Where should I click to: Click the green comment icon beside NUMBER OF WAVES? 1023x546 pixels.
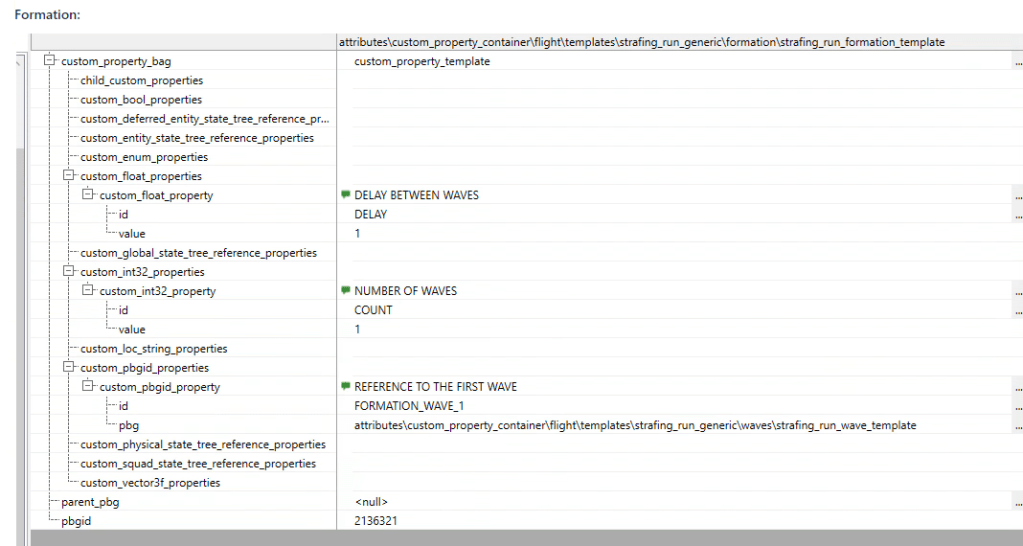coord(346,291)
